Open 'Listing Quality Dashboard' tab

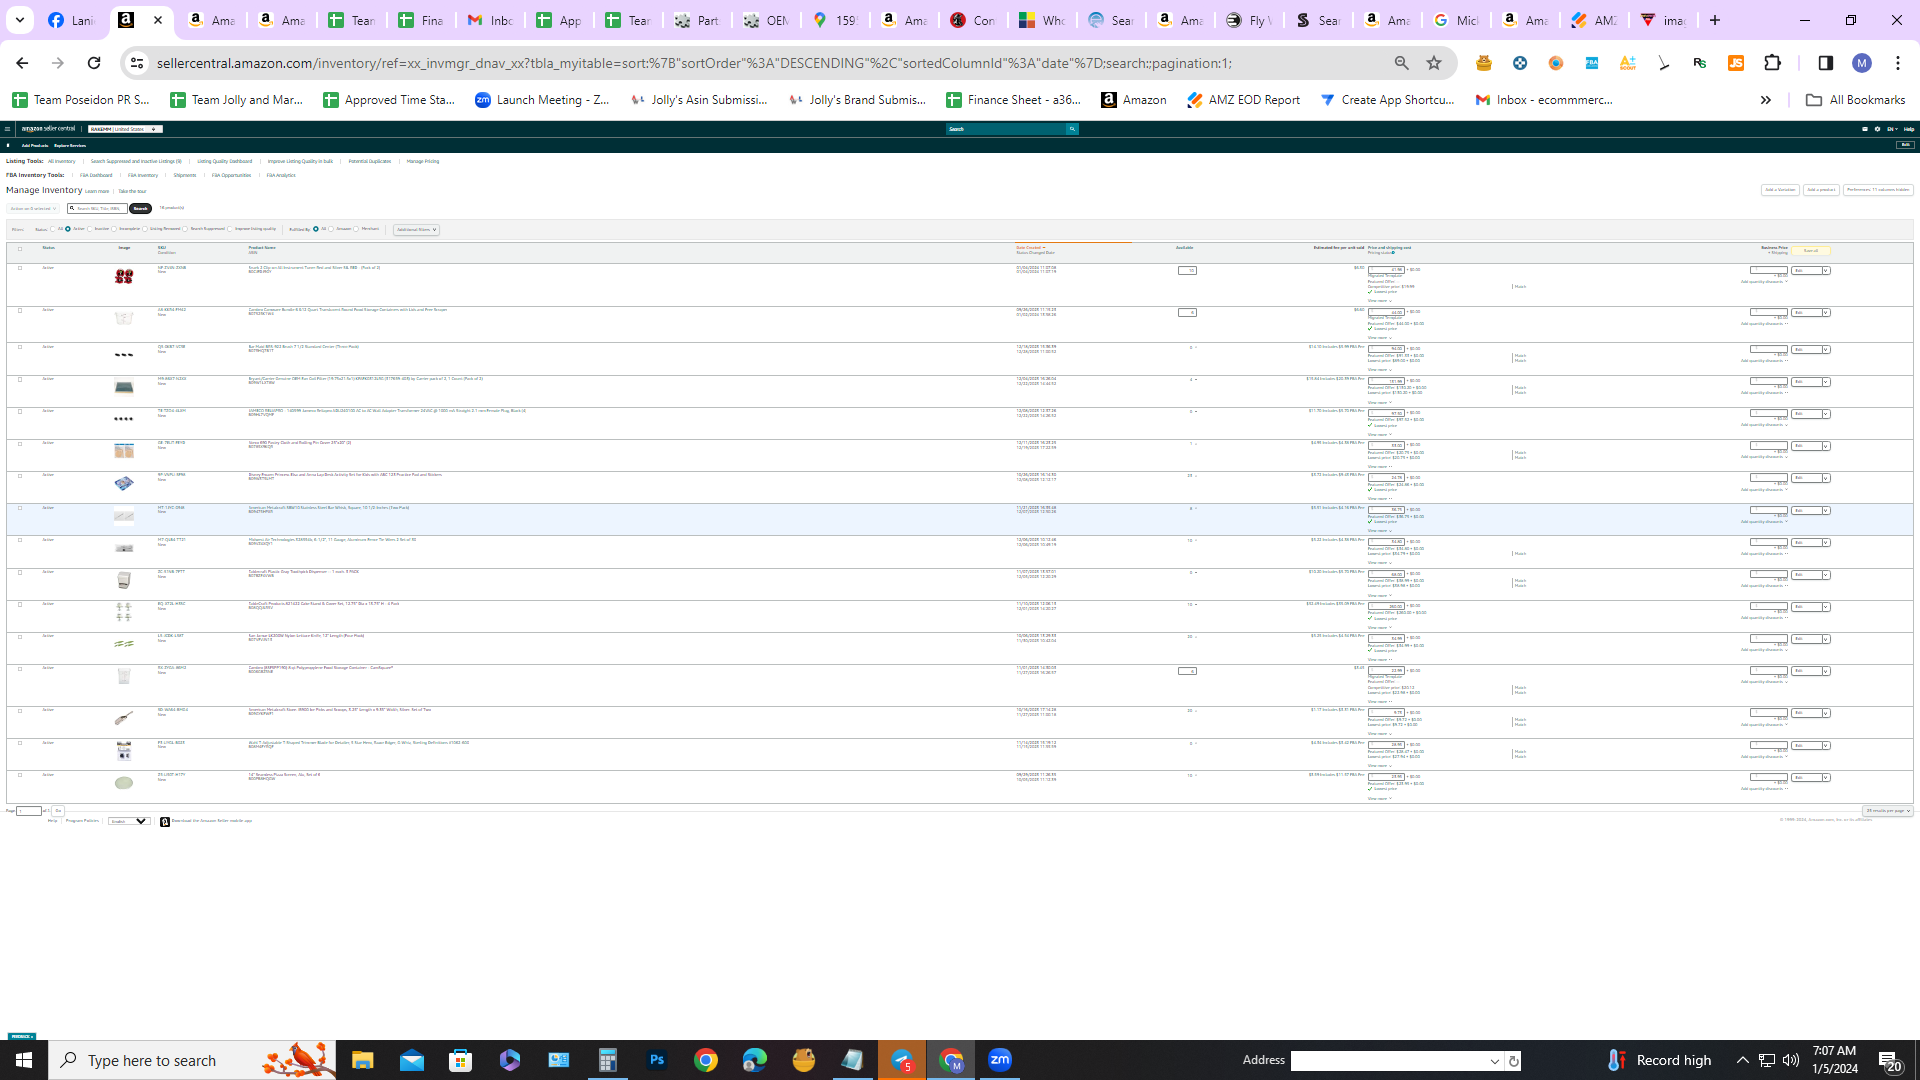[225, 161]
